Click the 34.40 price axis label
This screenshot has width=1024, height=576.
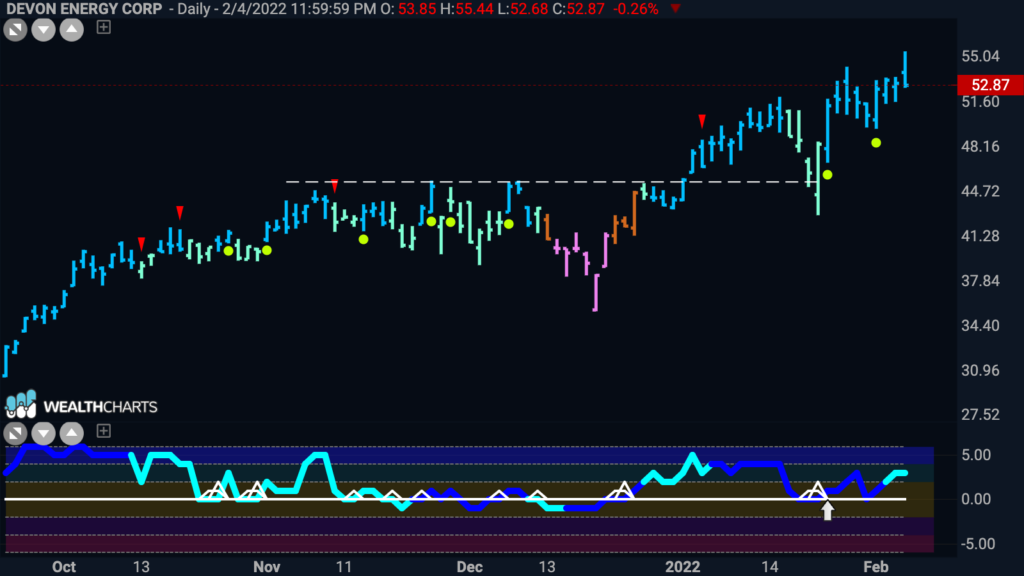click(x=980, y=325)
